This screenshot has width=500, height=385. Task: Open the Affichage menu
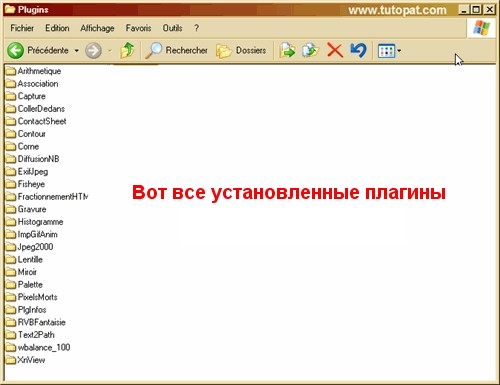coord(97,28)
